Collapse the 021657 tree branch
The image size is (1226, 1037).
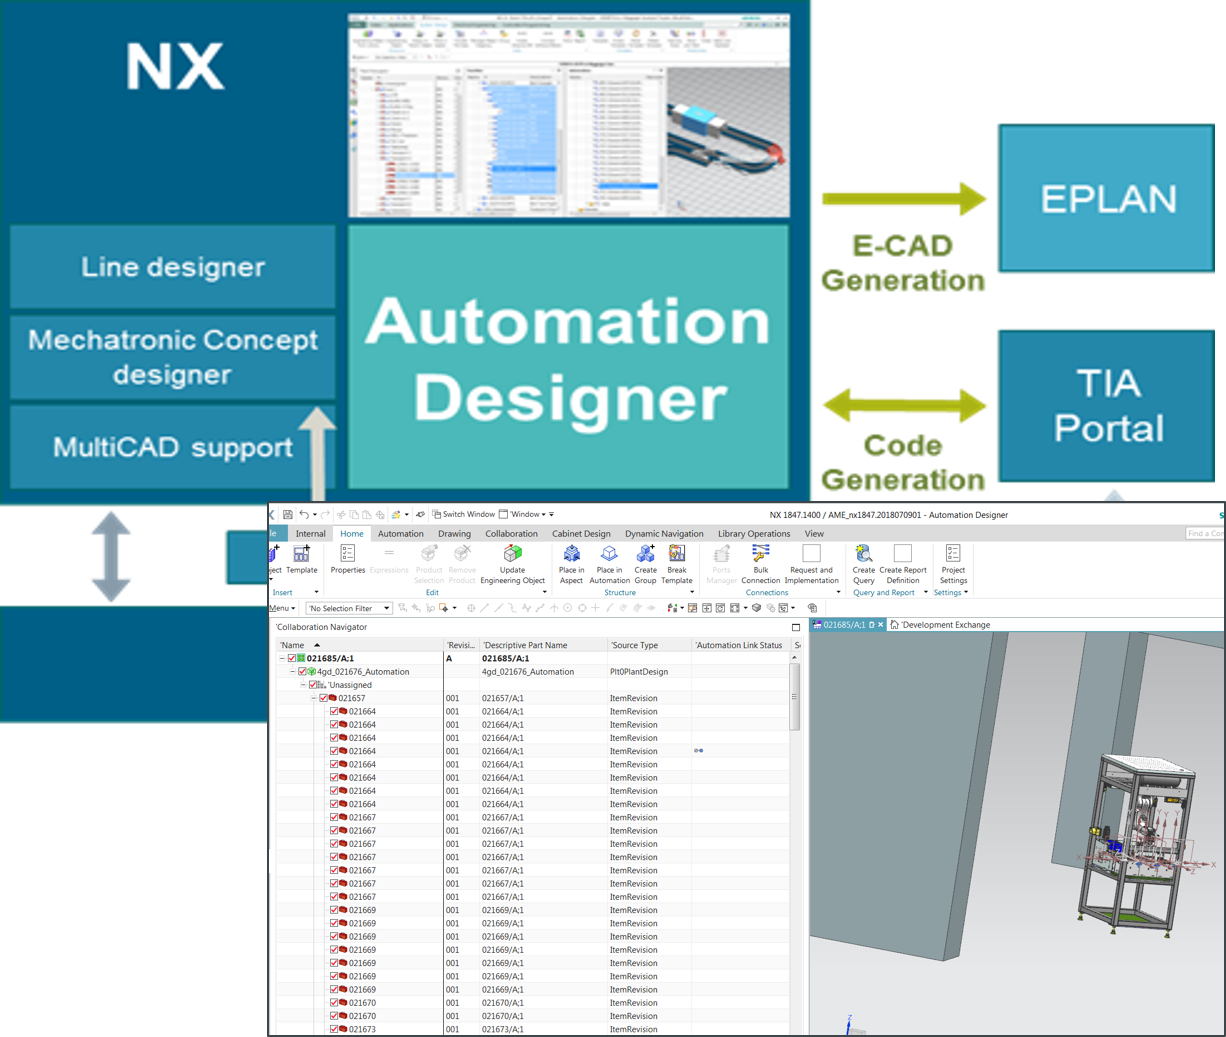[314, 698]
